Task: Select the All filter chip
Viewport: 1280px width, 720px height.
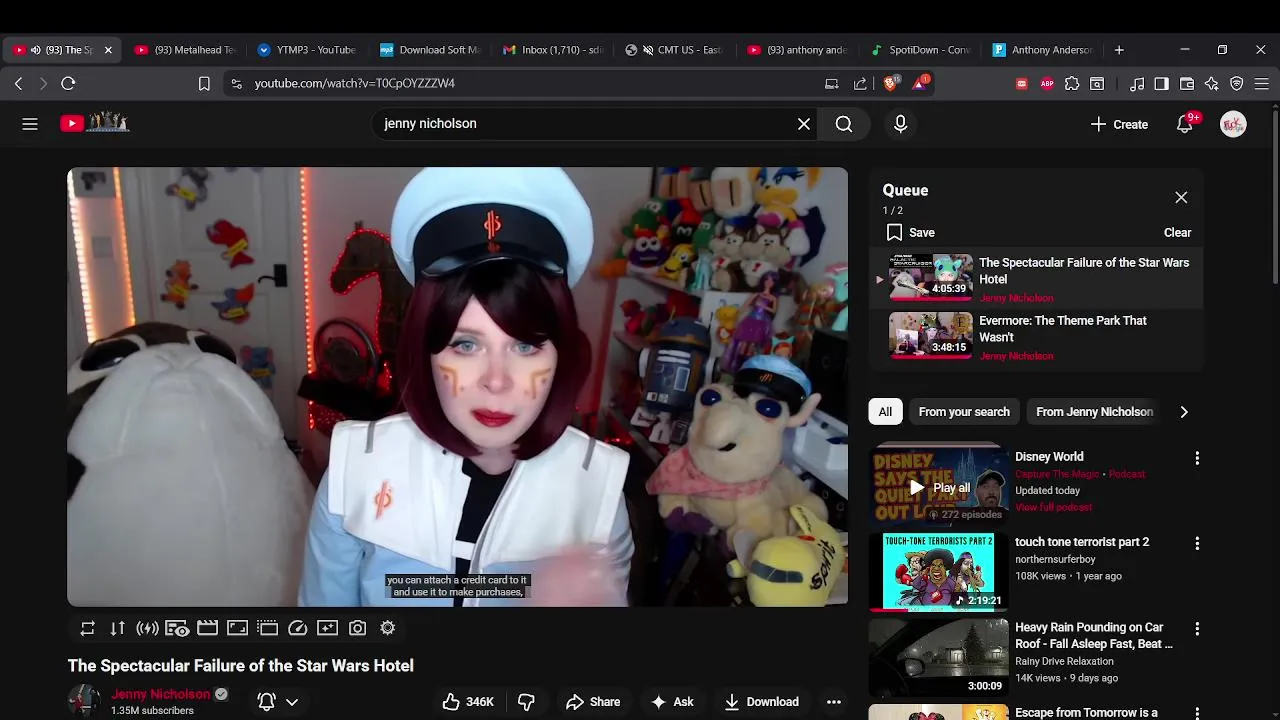Action: [885, 412]
